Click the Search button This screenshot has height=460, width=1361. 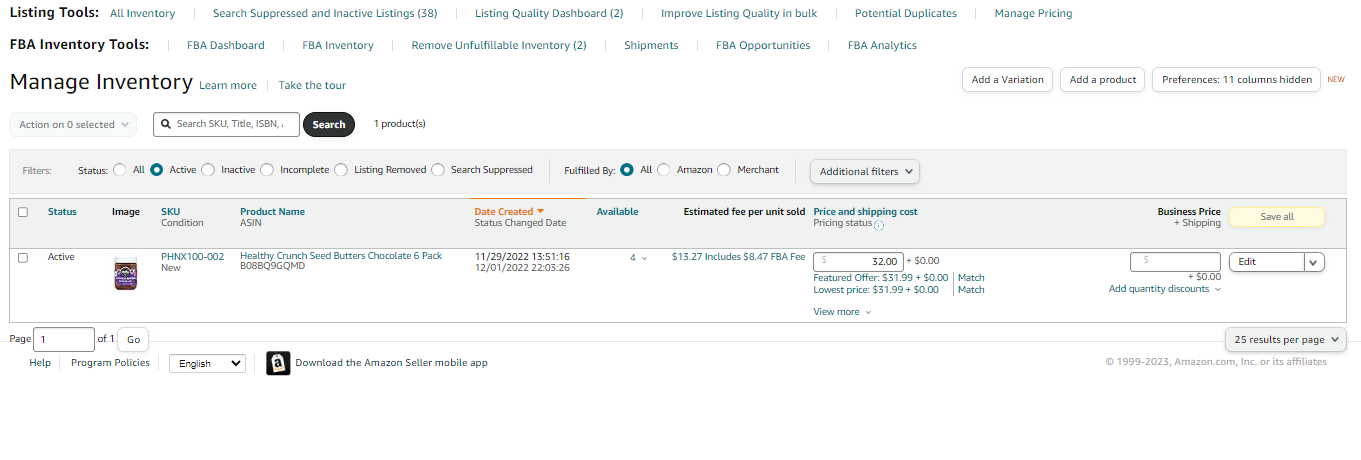329,125
